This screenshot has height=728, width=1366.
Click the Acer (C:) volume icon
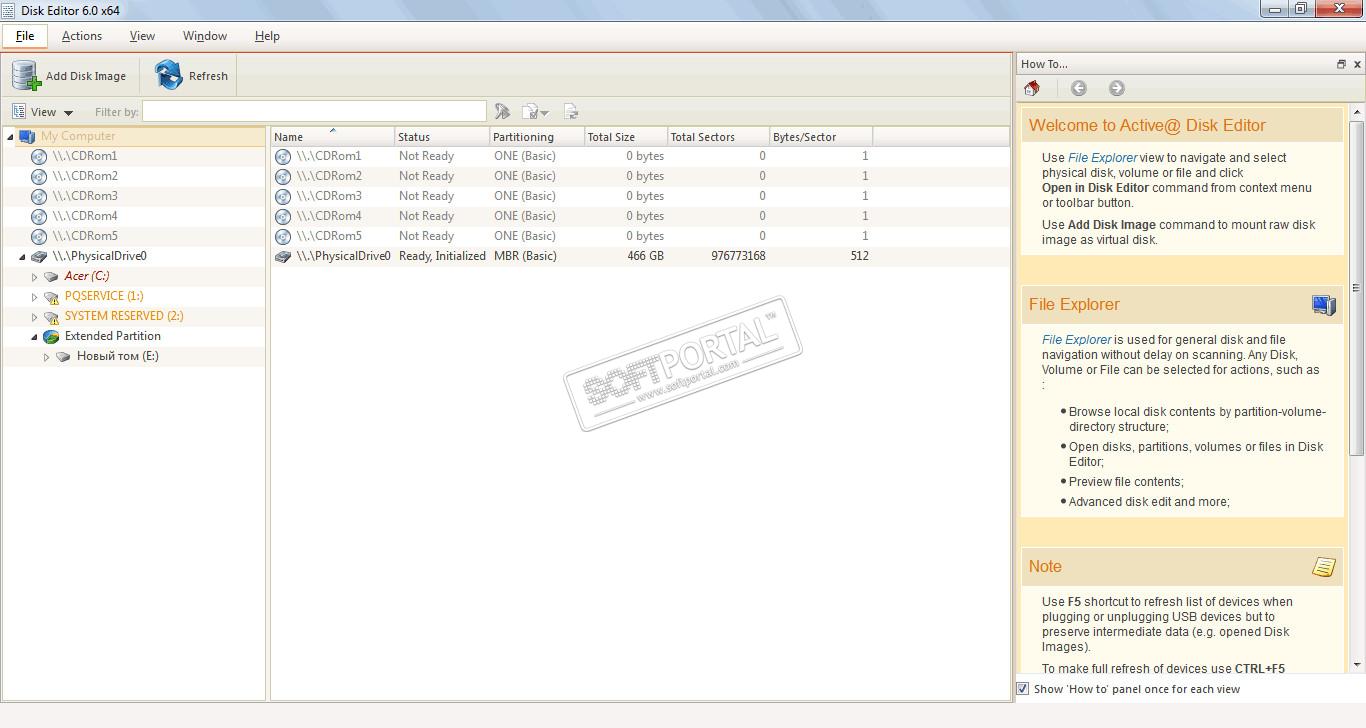pyautogui.click(x=51, y=276)
